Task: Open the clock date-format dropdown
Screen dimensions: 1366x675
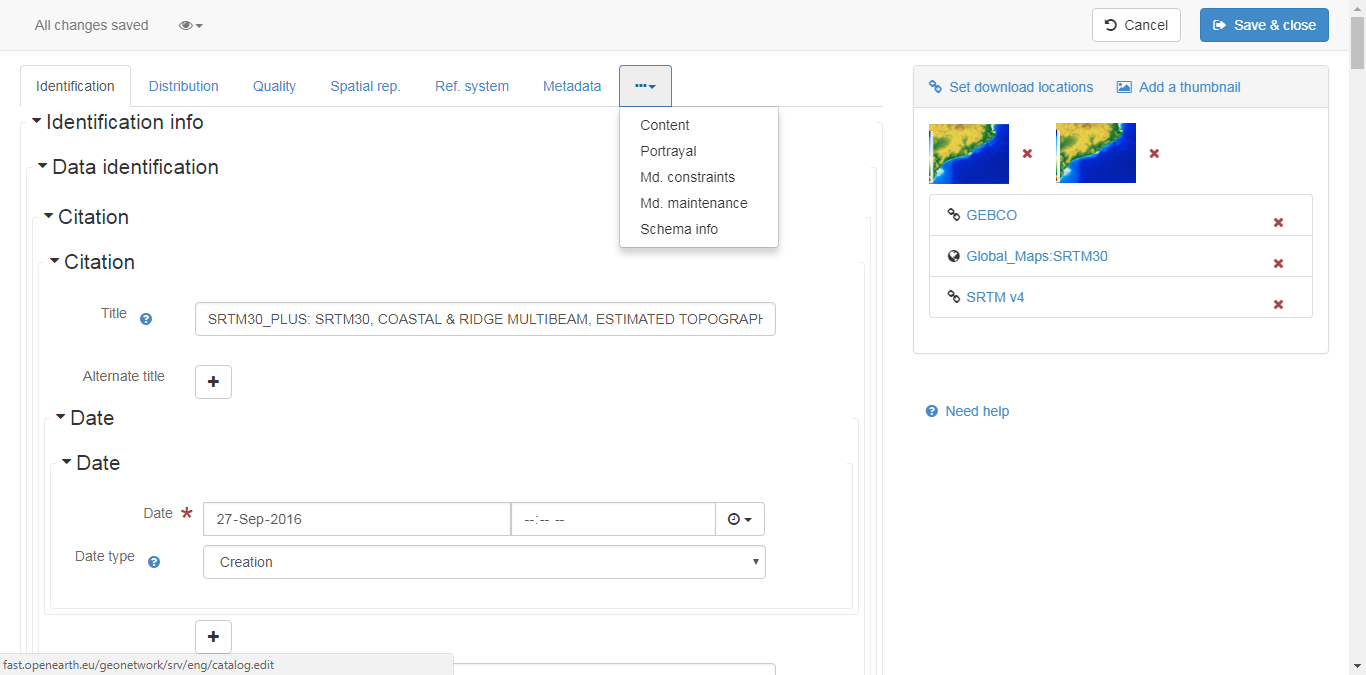Action: click(x=740, y=519)
